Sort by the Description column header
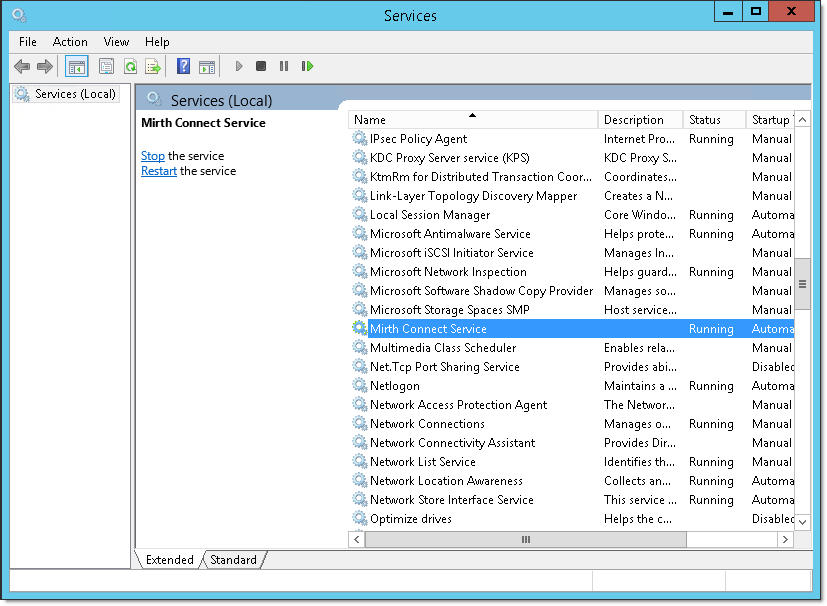 point(640,120)
